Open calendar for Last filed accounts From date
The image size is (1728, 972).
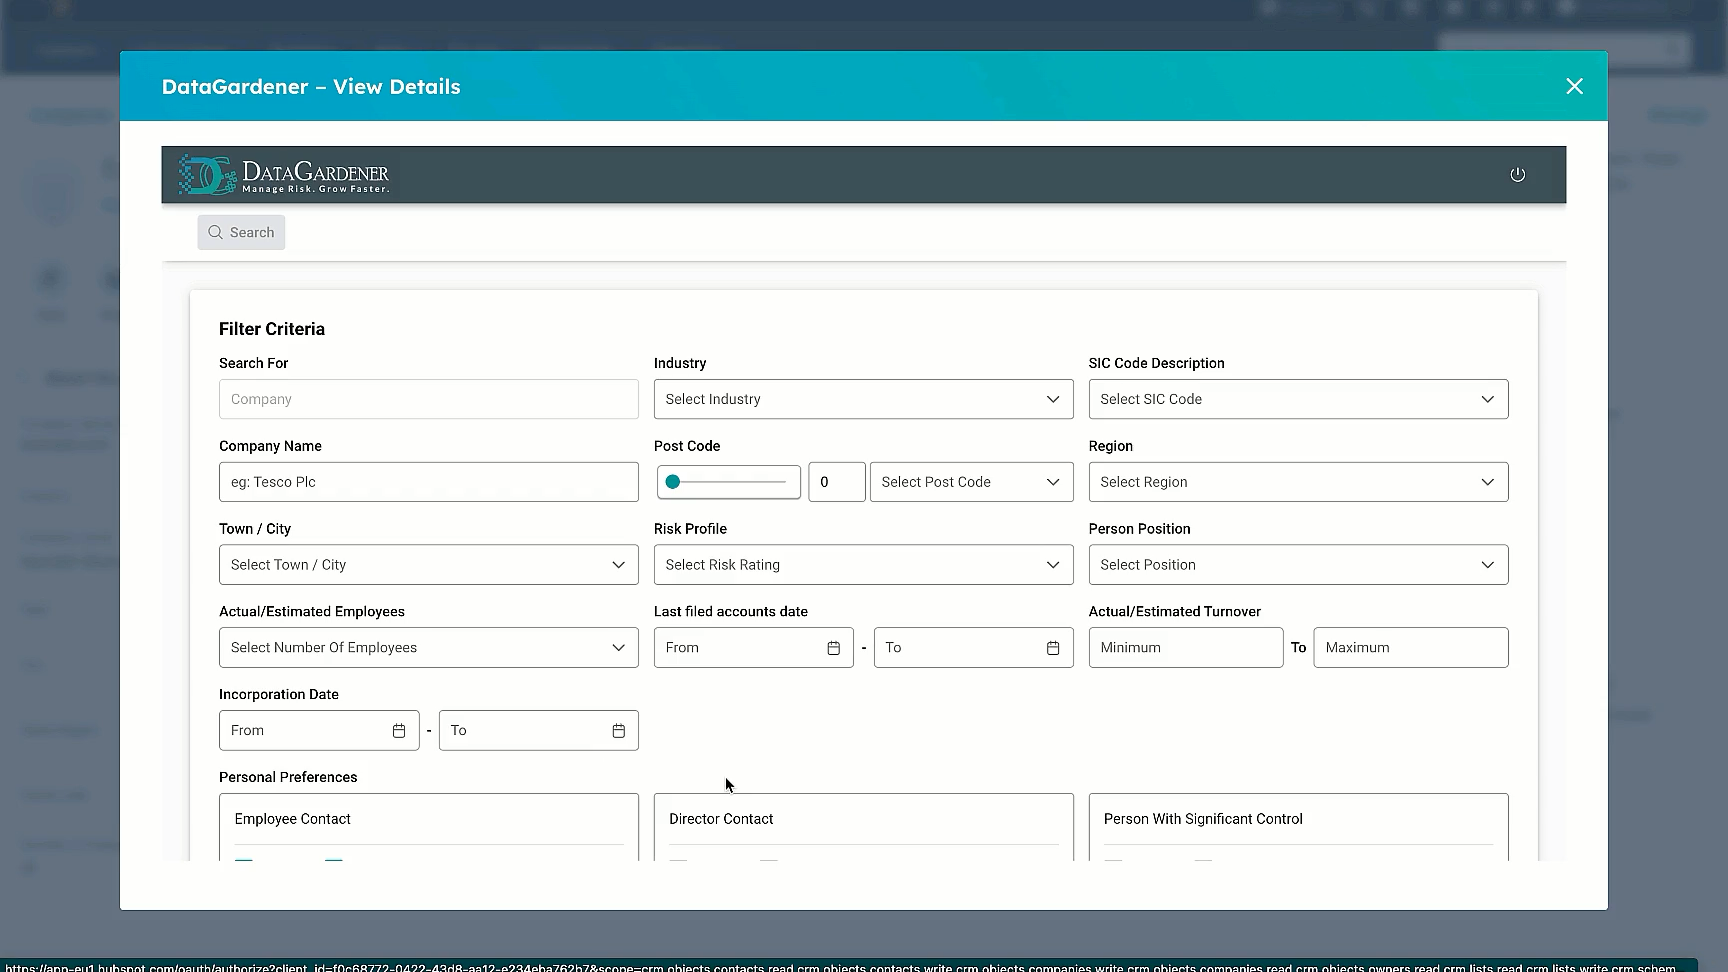pyautogui.click(x=833, y=648)
